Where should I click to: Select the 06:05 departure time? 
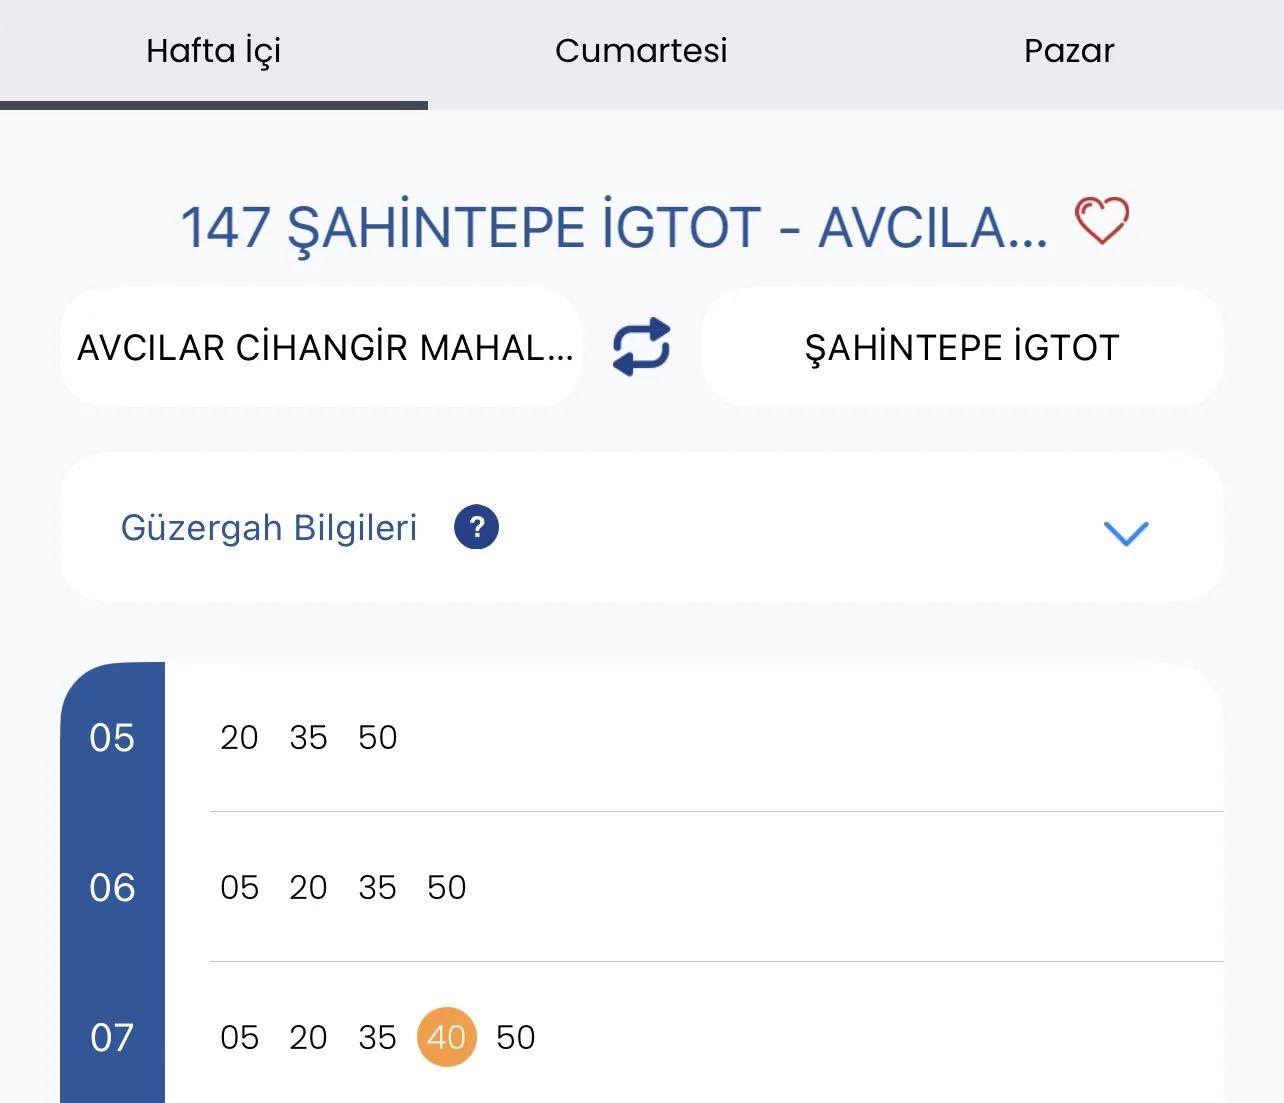[x=239, y=887]
